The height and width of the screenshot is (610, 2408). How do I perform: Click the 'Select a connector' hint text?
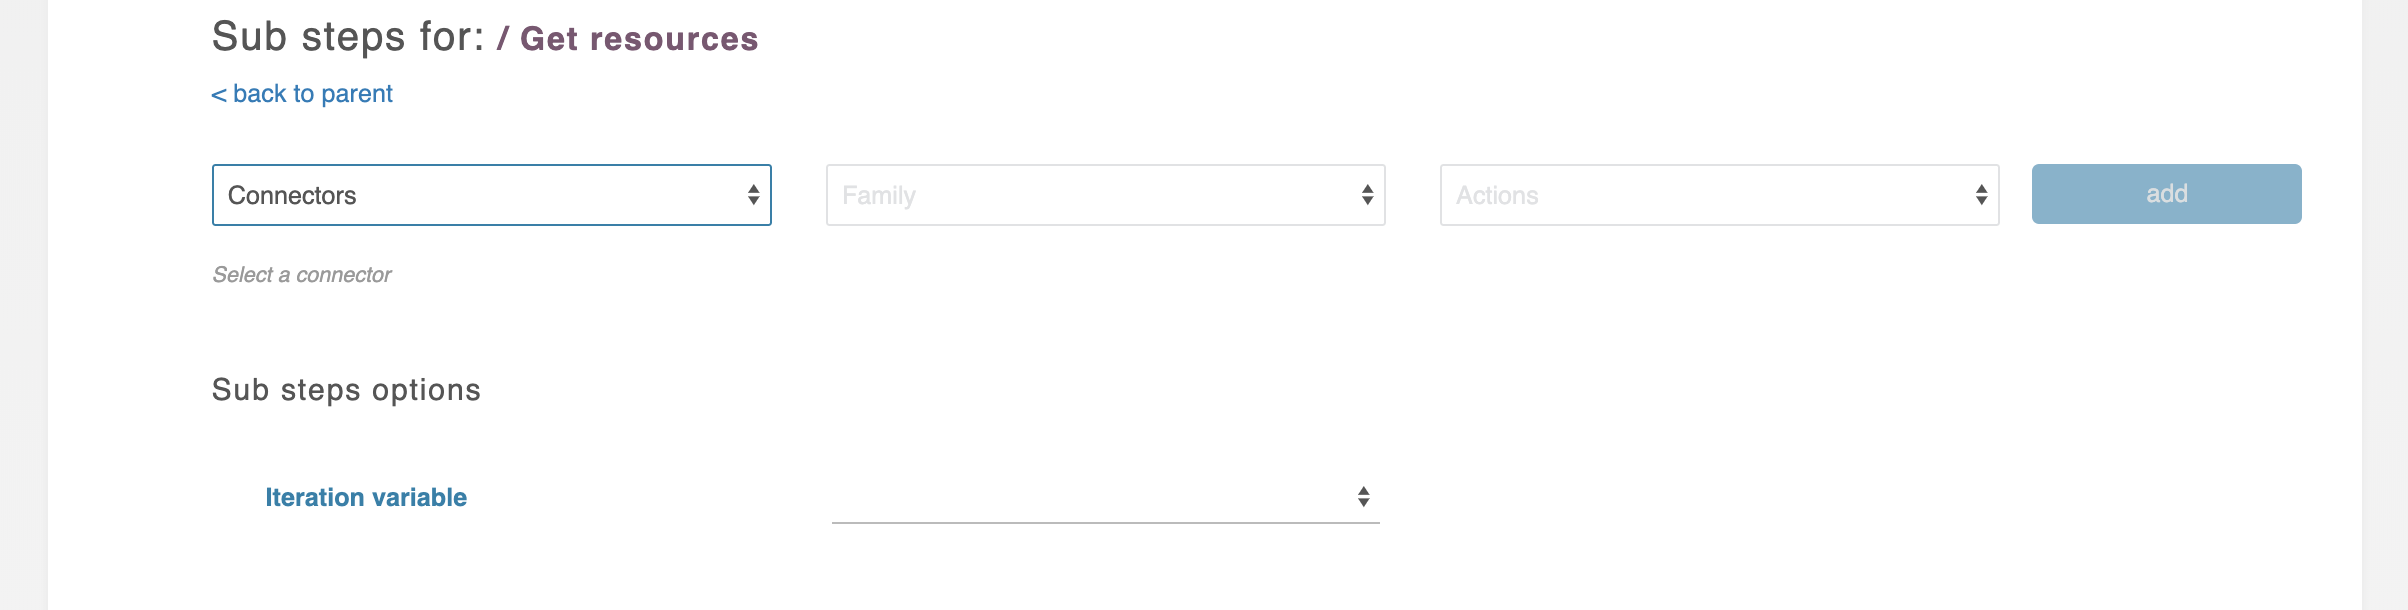[302, 275]
